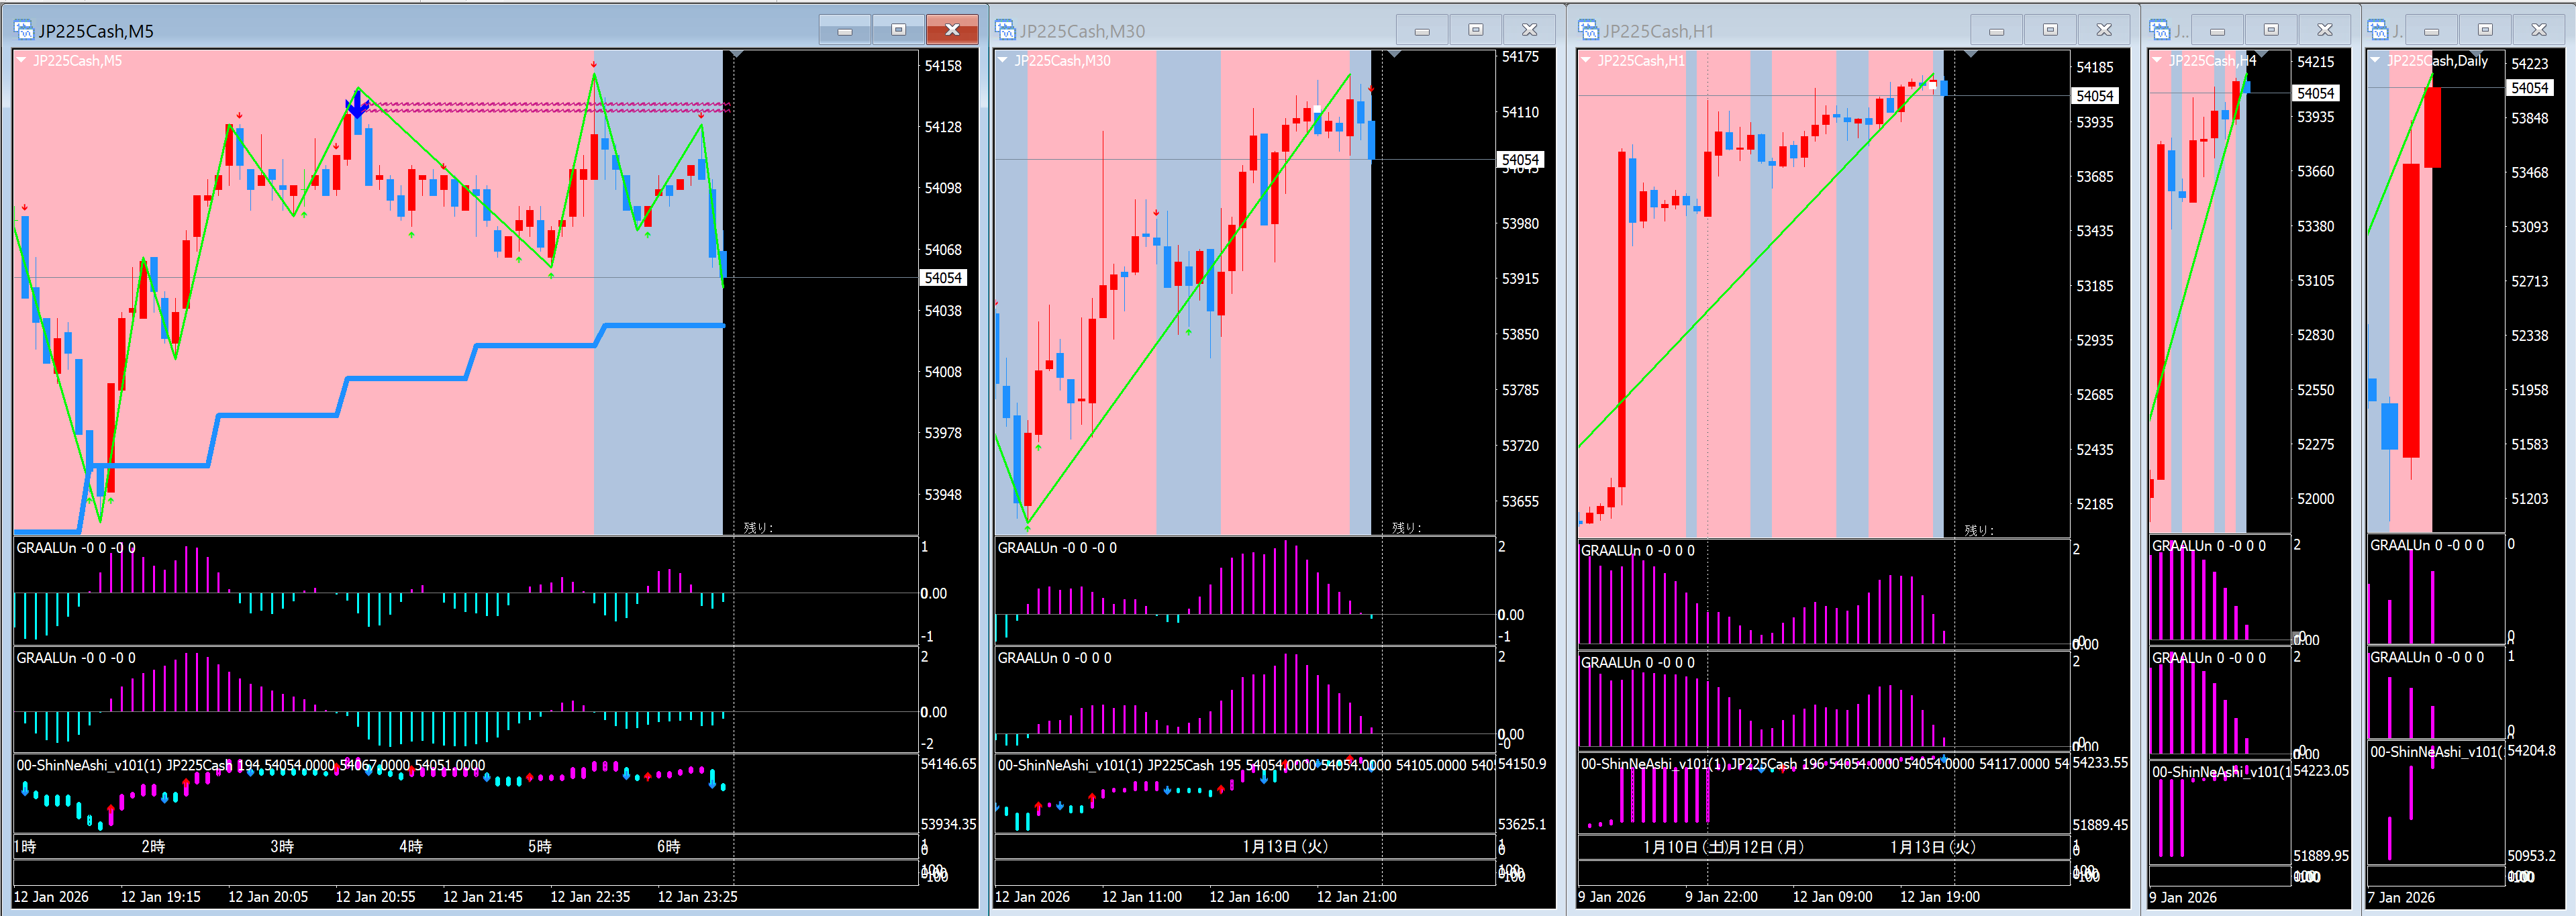Viewport: 2576px width, 916px height.
Task: Maximize the JP225Cash,M30 chart window
Action: pyautogui.click(x=1475, y=30)
